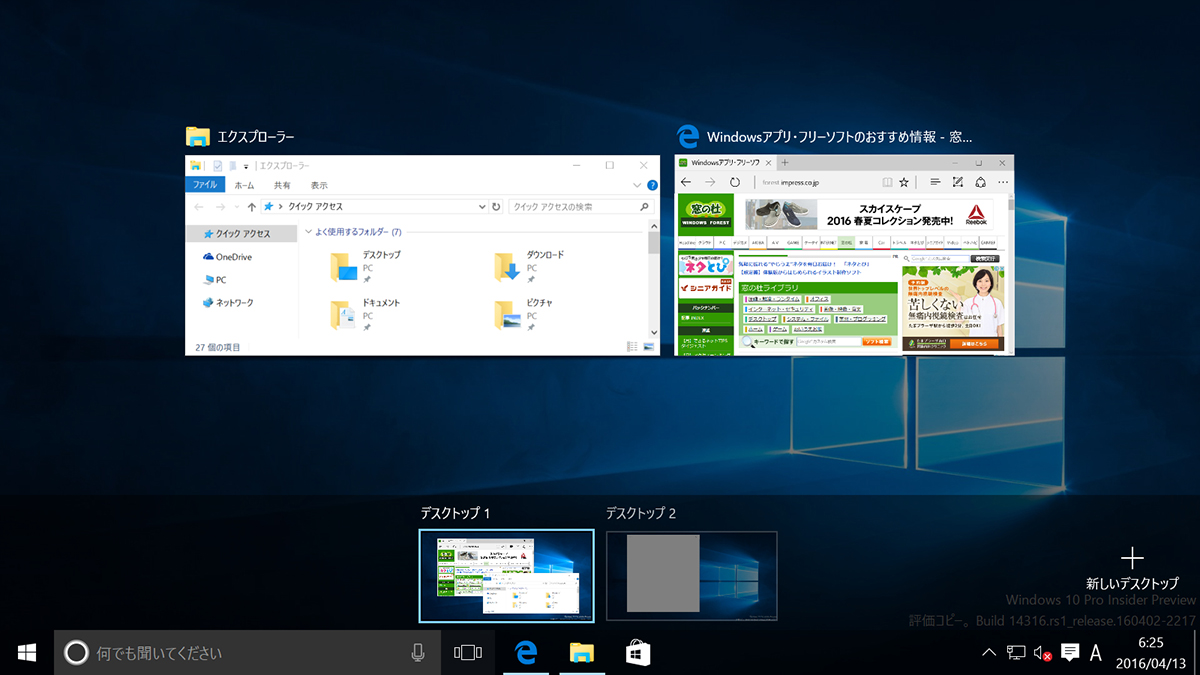Toggle Edge reading view book icon
This screenshot has height=675, width=1200.
[887, 182]
